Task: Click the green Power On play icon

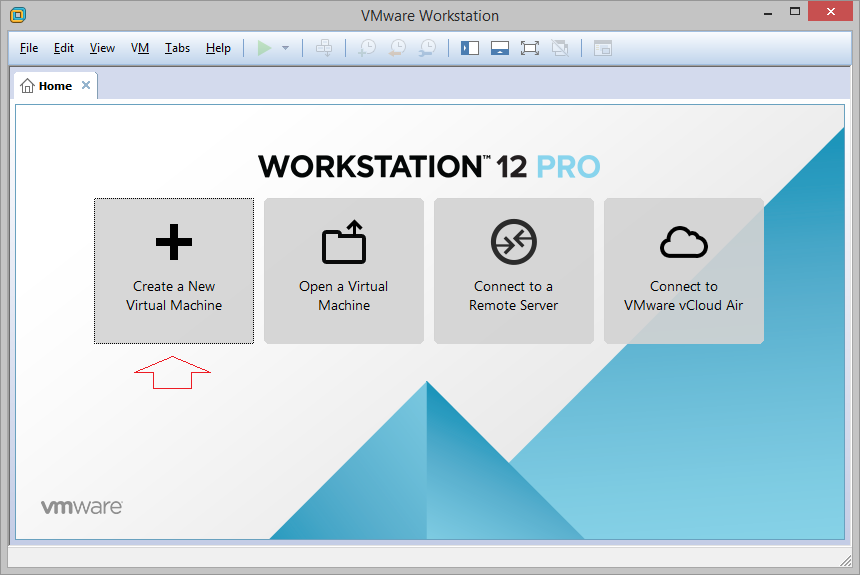Action: tap(264, 48)
